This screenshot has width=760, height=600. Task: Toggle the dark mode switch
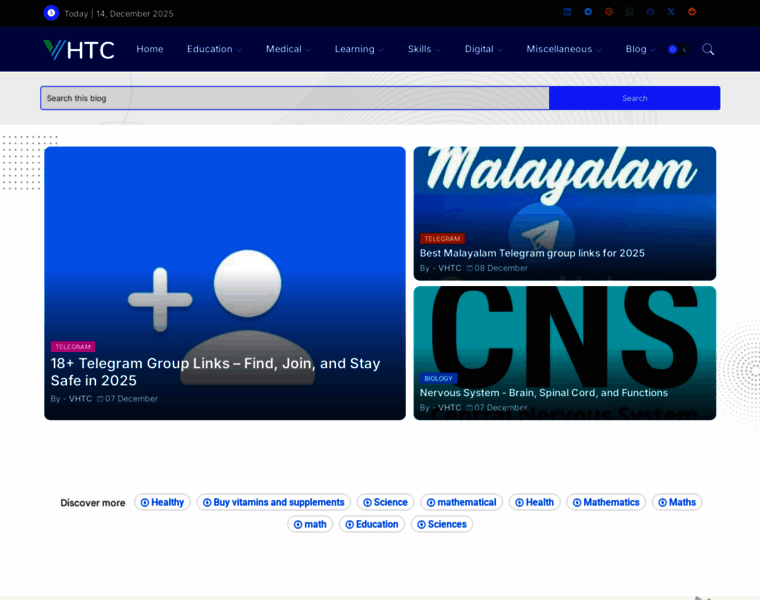pos(679,49)
